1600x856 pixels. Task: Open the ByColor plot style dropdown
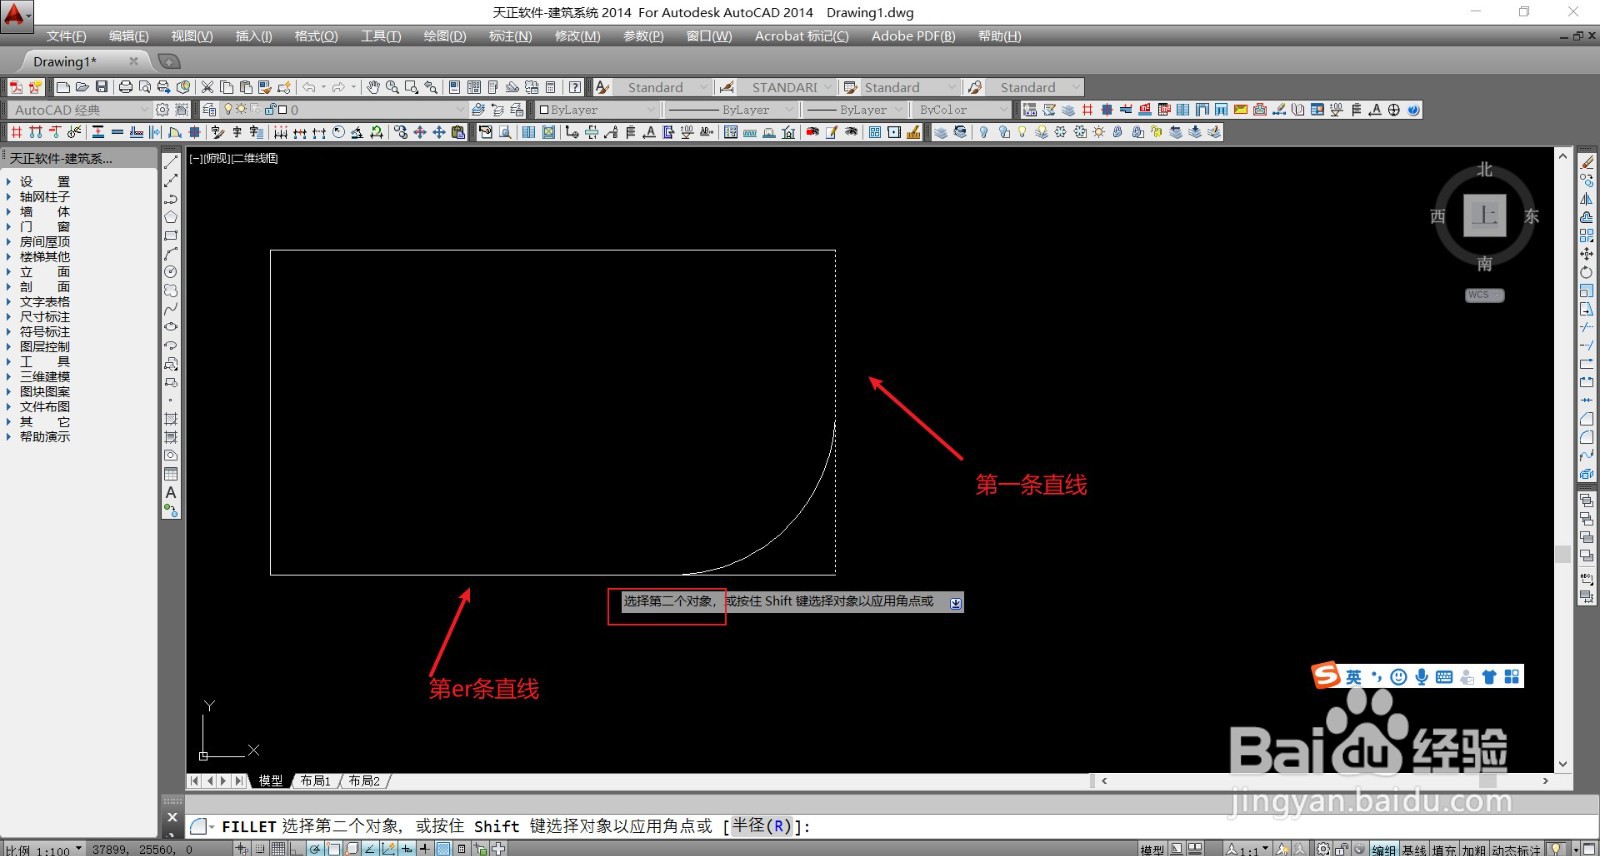click(964, 110)
